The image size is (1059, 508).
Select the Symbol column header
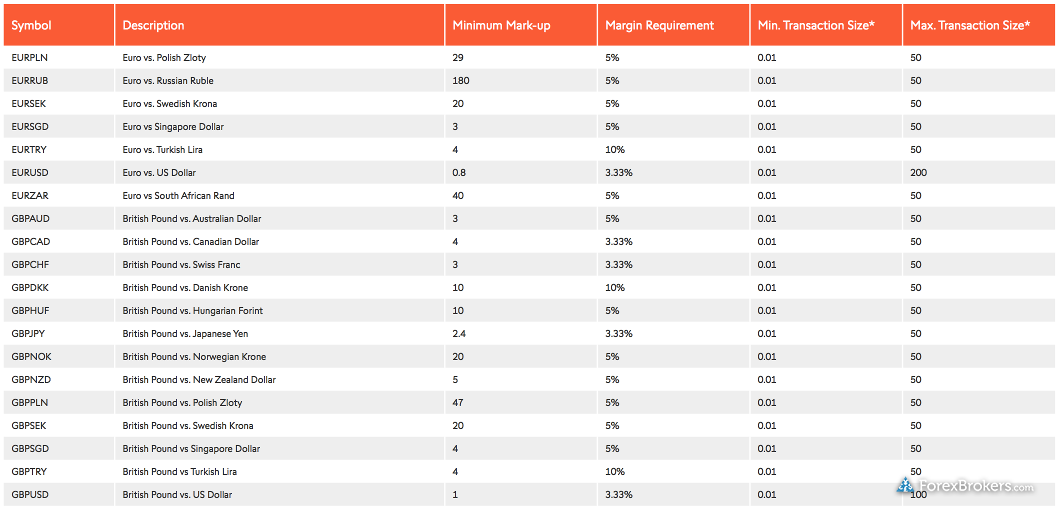point(31,26)
